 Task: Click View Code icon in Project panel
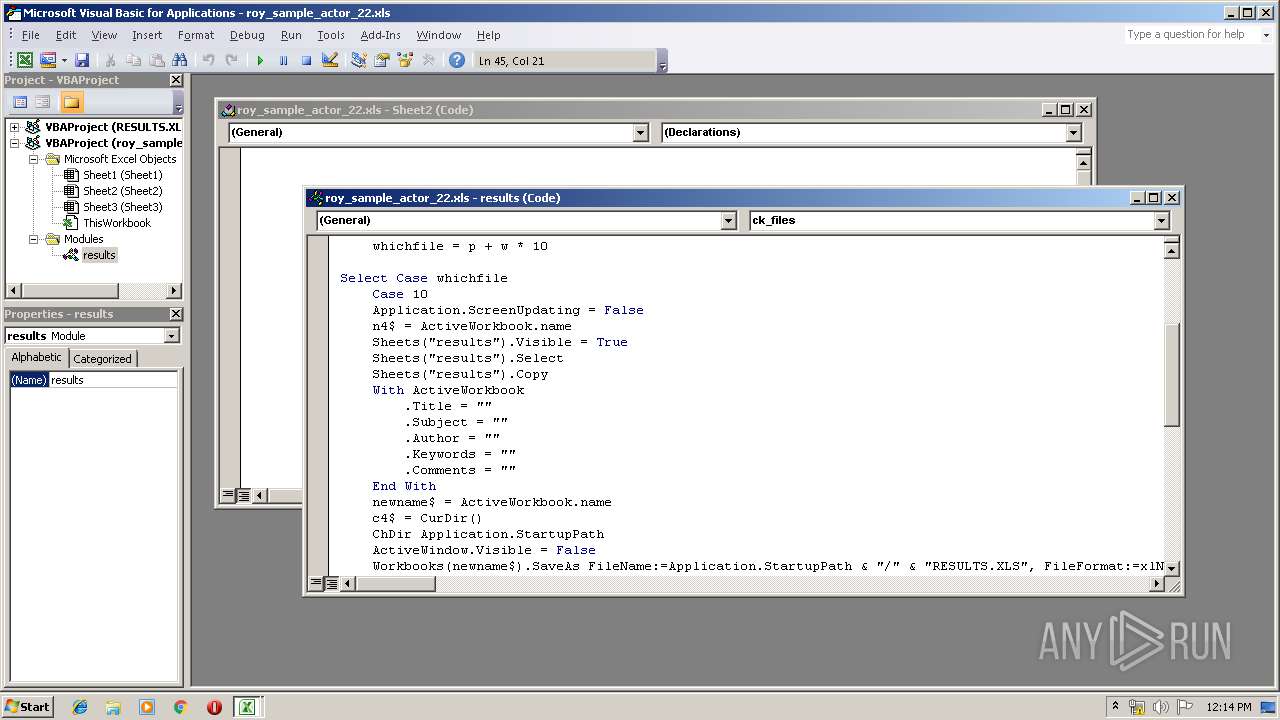(19, 102)
